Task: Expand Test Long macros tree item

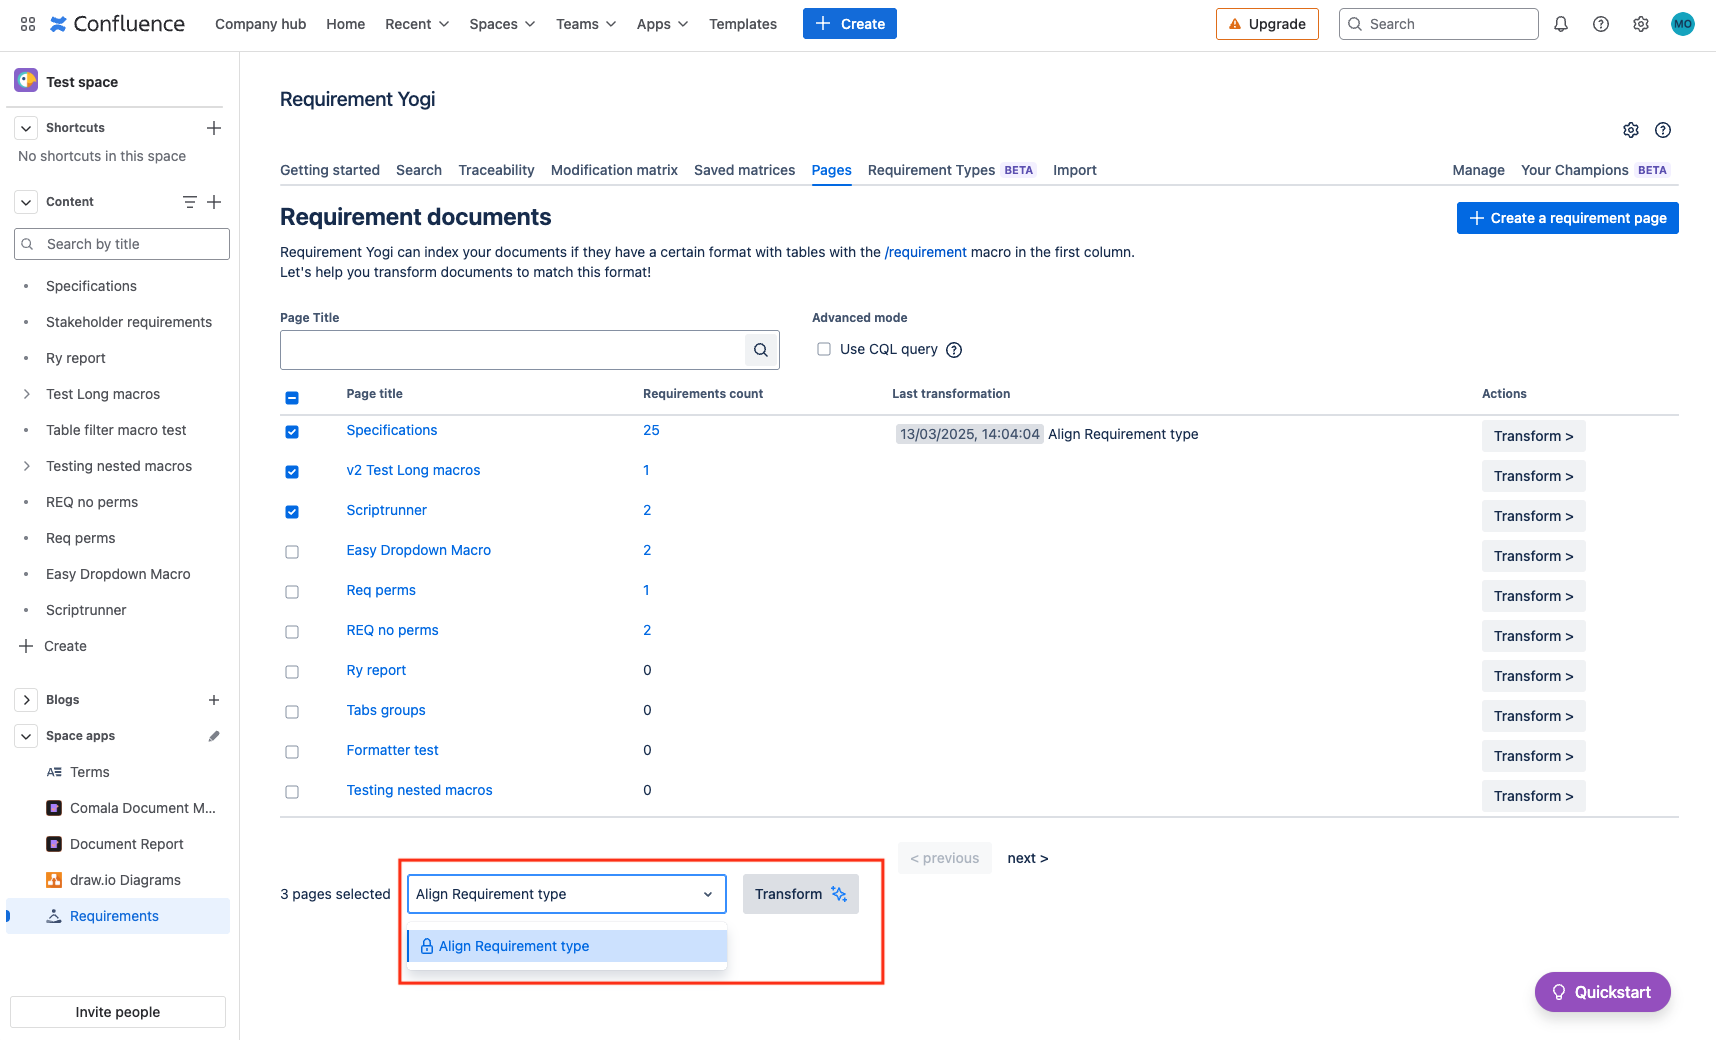Action: (27, 394)
